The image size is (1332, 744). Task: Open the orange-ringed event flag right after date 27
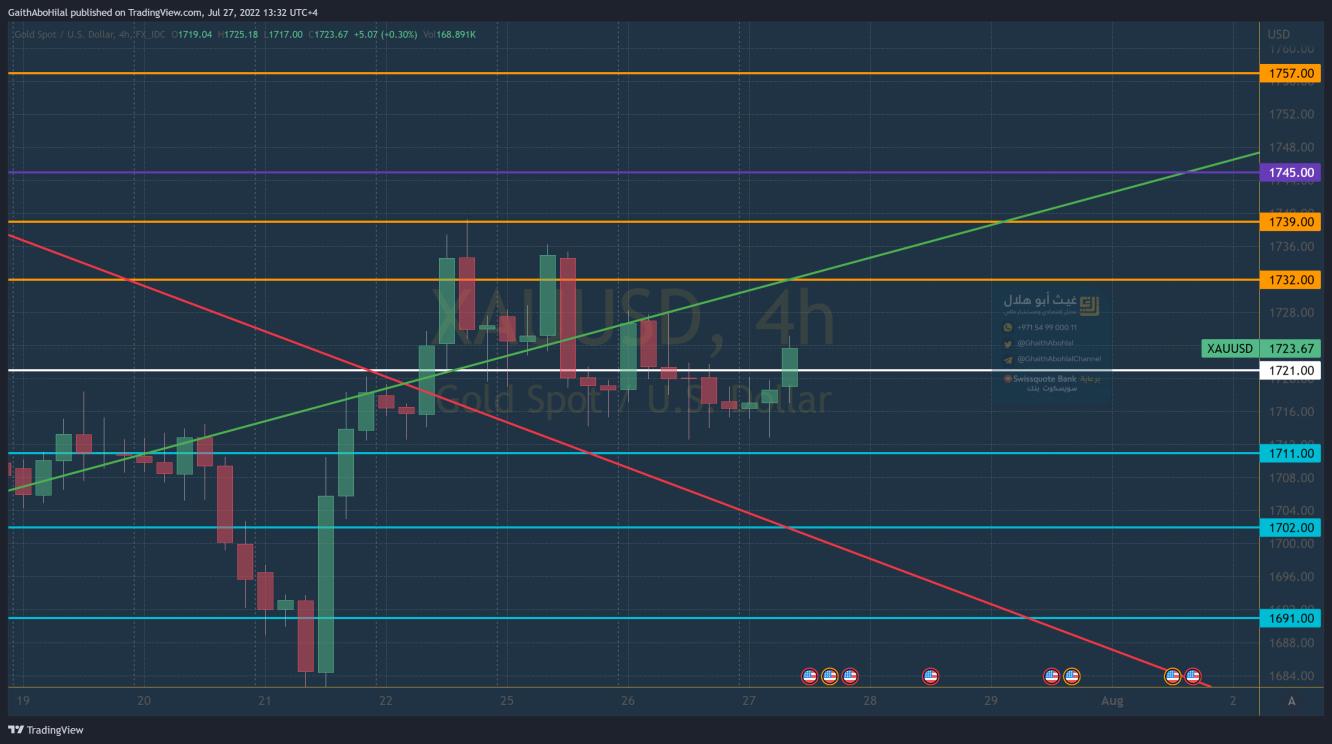tap(829, 677)
